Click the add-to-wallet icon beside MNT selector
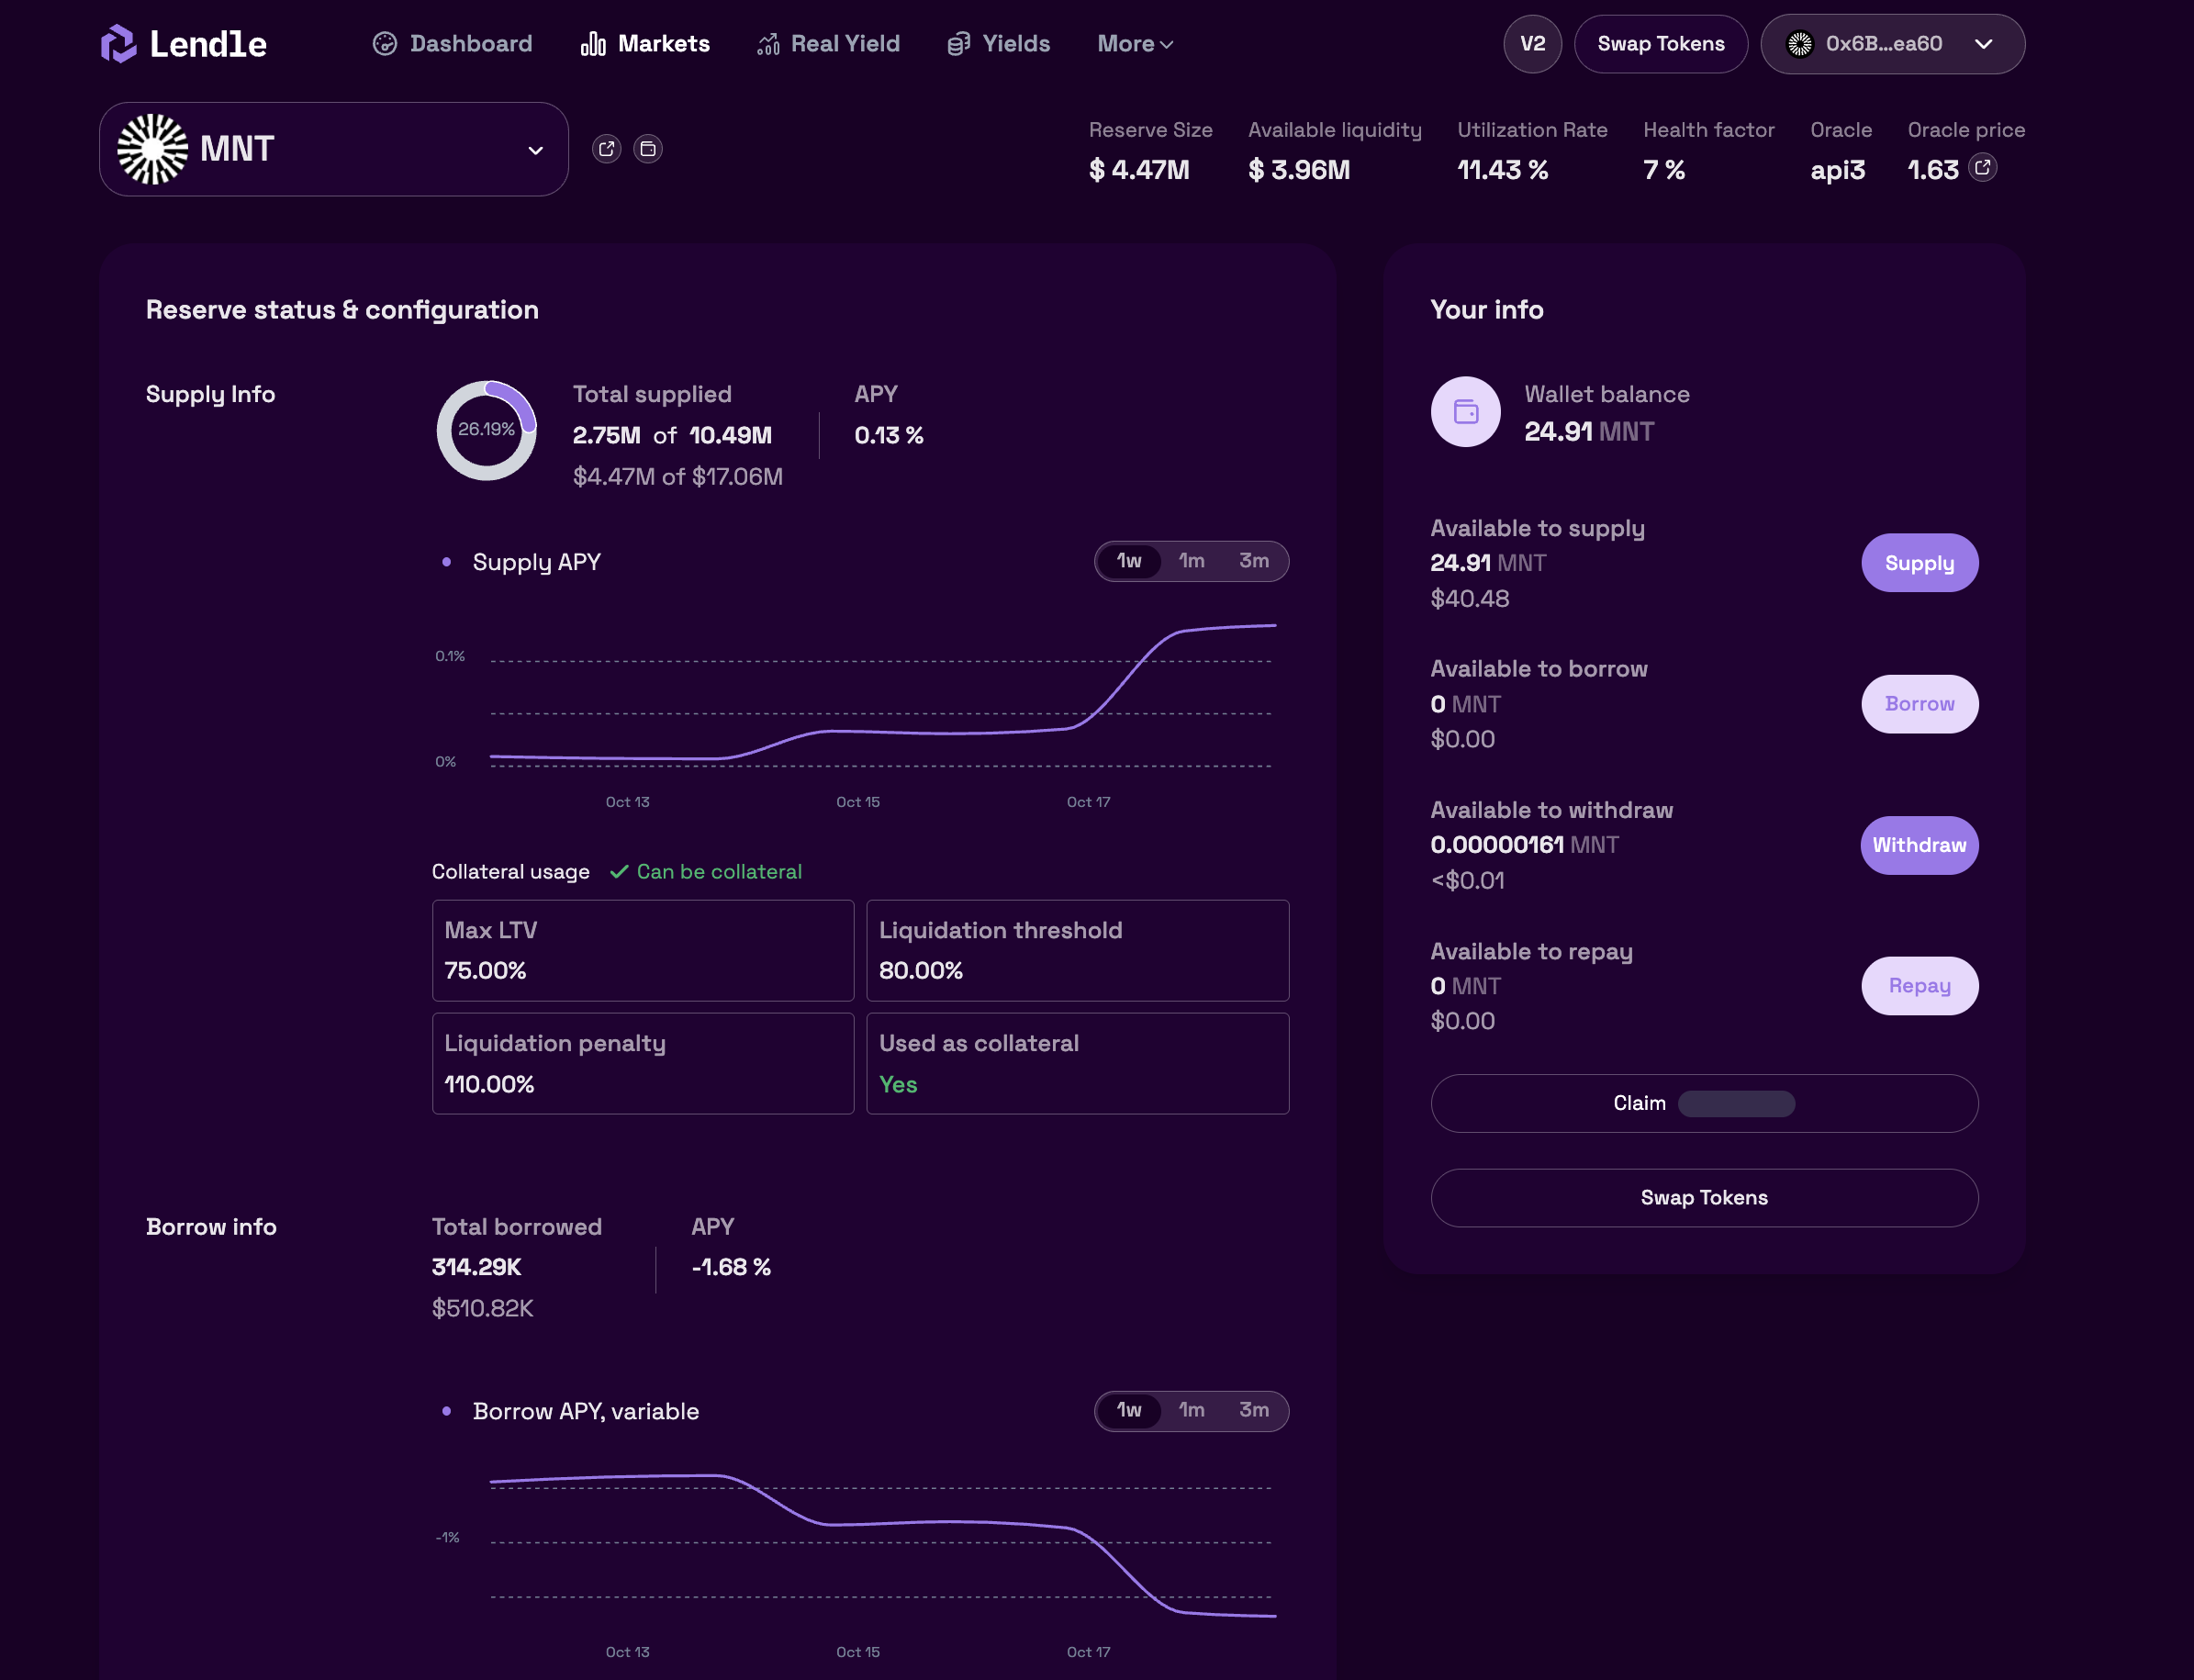This screenshot has width=2194, height=1680. pyautogui.click(x=648, y=149)
